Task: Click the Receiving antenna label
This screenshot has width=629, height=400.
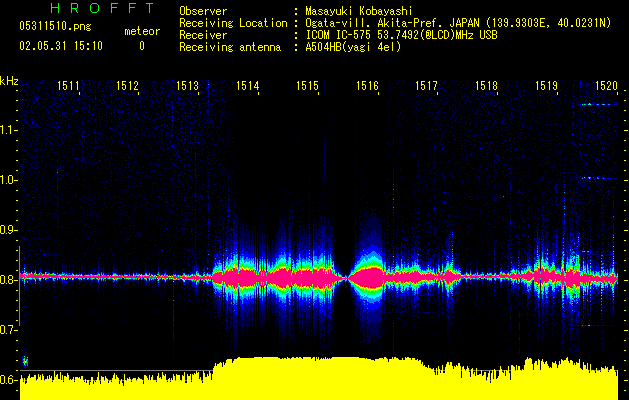Action: [x=230, y=47]
